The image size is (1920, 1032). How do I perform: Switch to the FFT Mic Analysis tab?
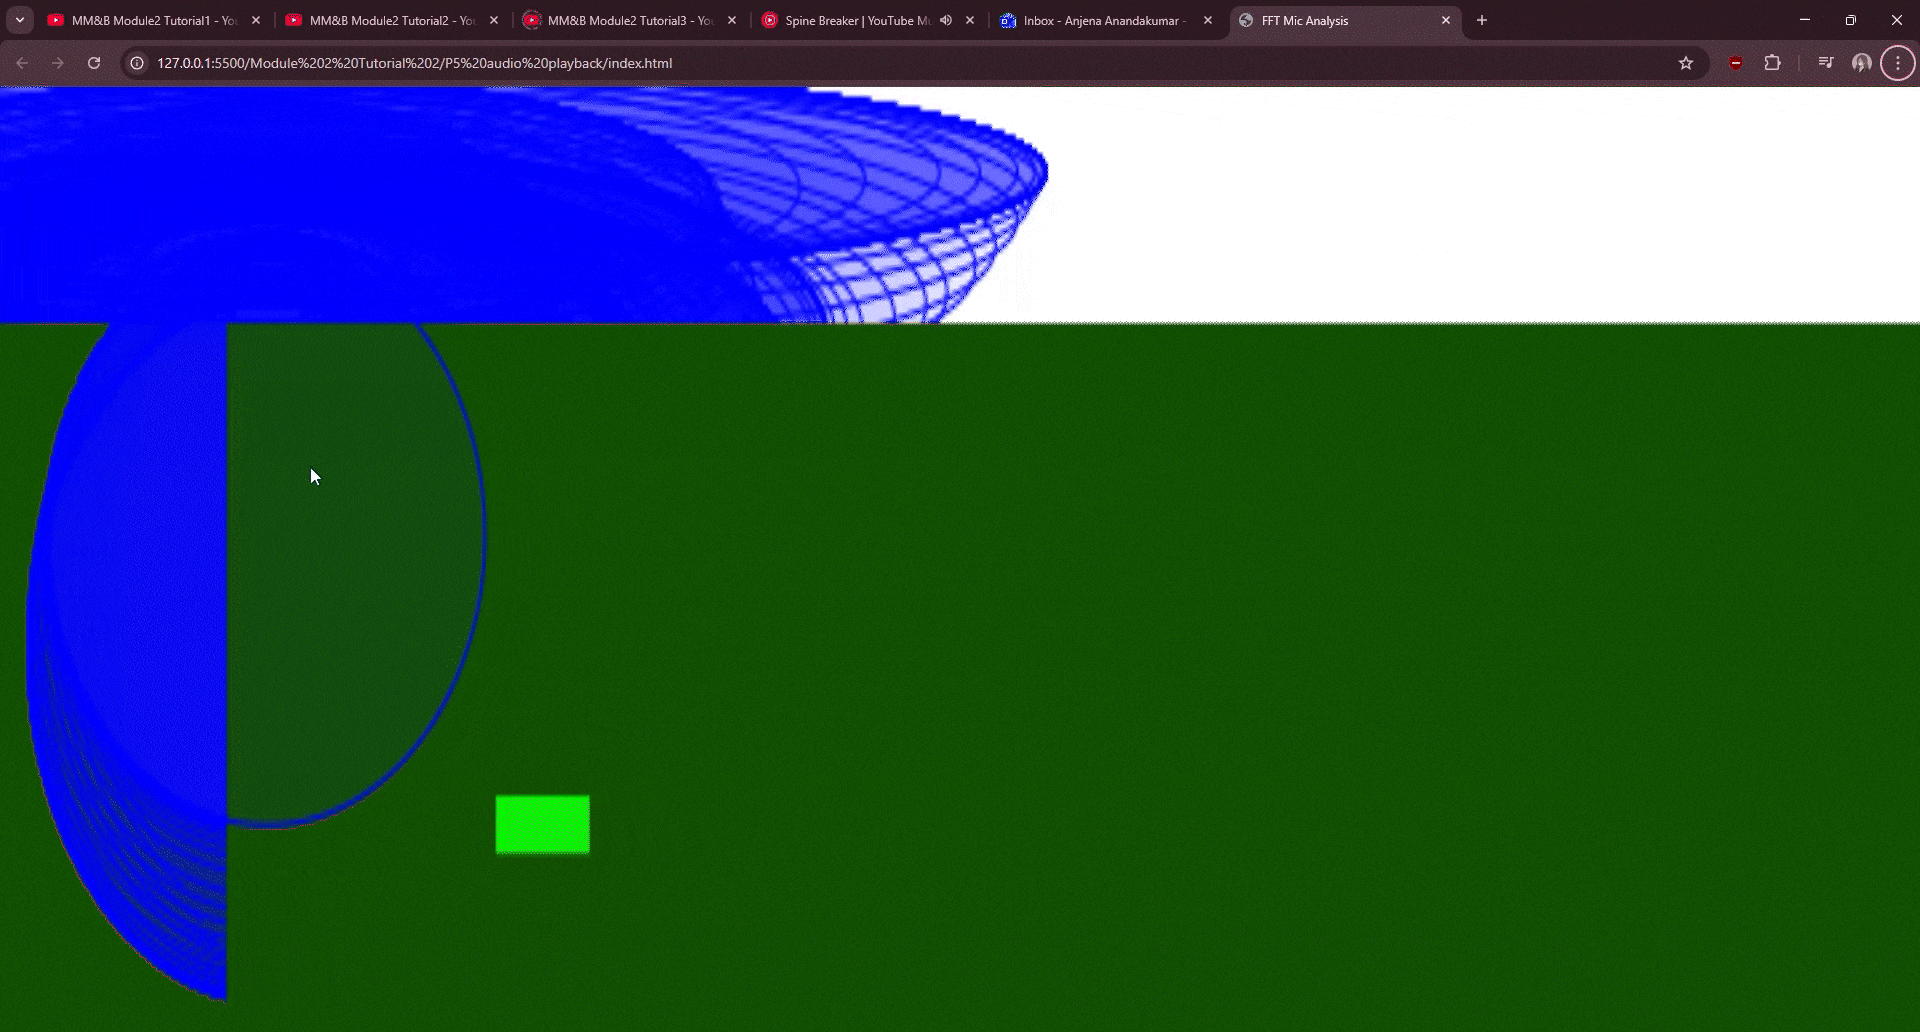point(1330,20)
